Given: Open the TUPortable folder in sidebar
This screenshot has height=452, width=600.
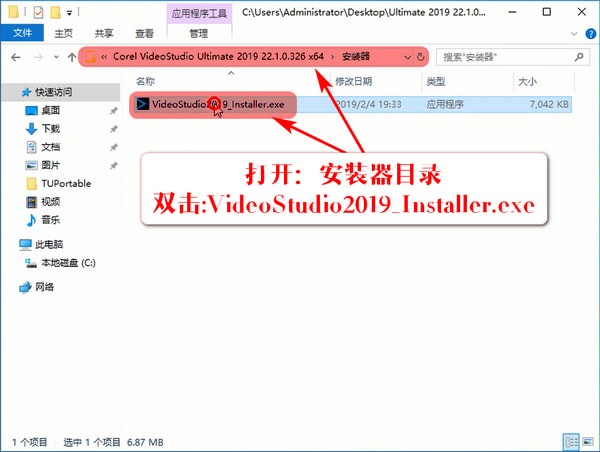Looking at the screenshot, I should tap(66, 184).
